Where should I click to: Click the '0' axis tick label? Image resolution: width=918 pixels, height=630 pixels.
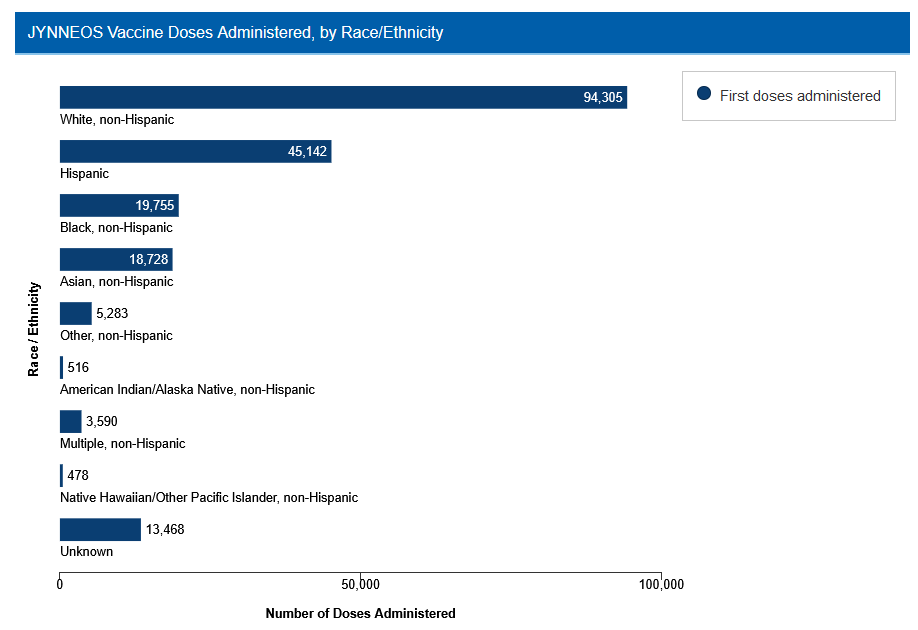pos(60,584)
